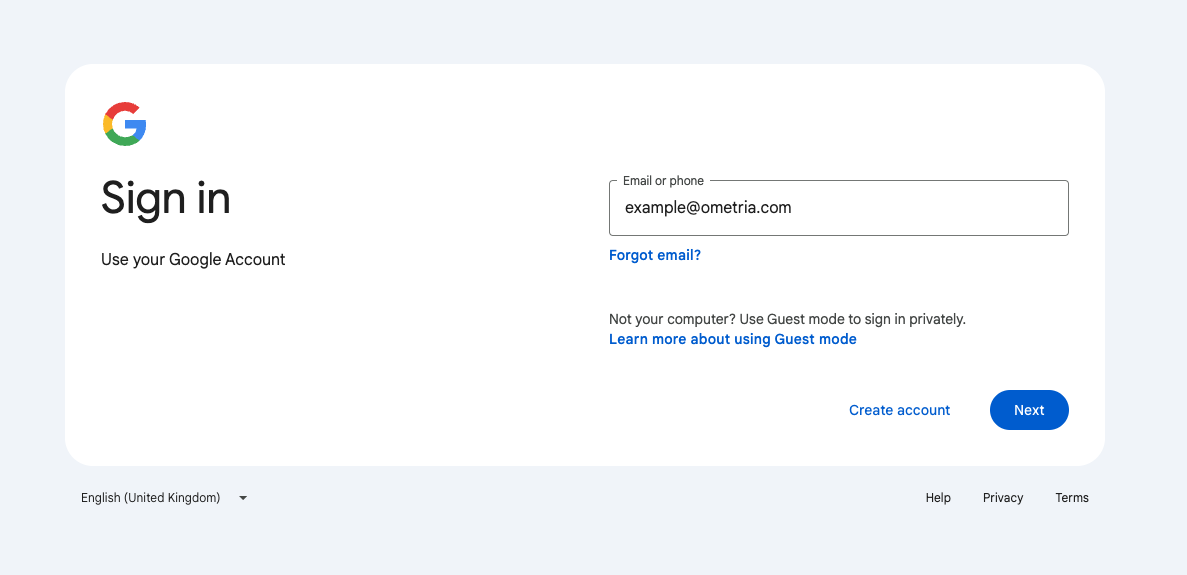This screenshot has height=575, width=1187.
Task: Focus the Email or phone input field
Action: click(839, 208)
